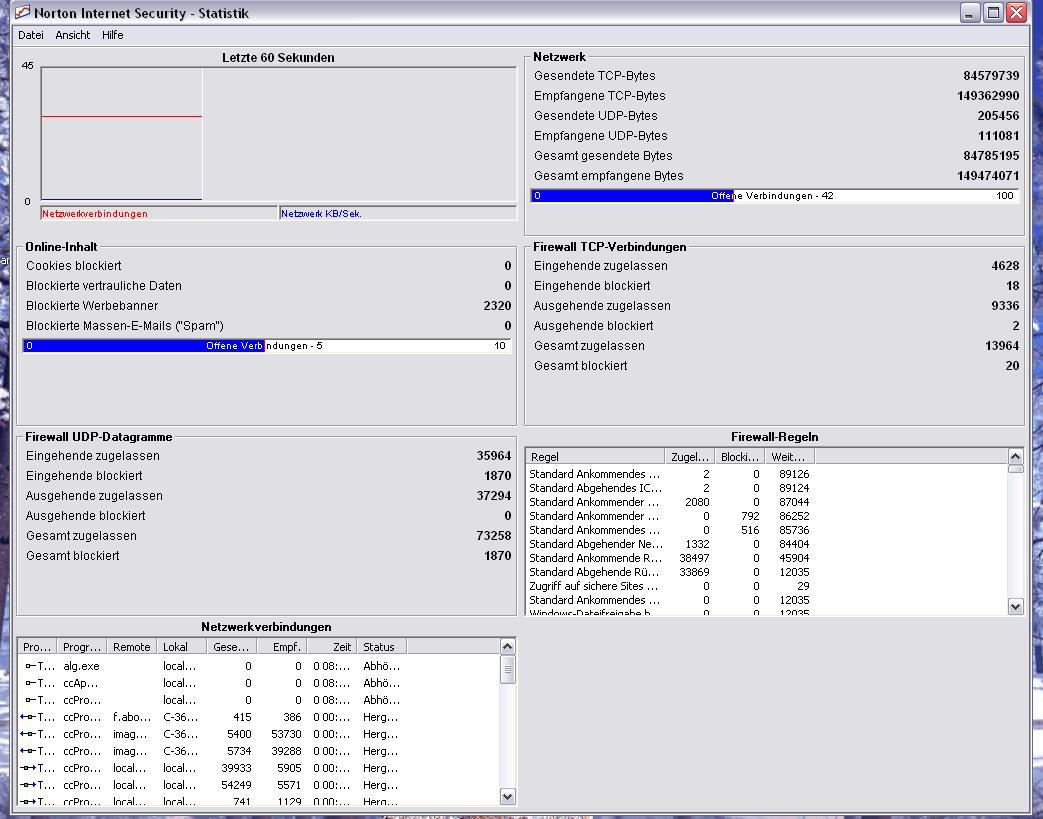Image resolution: width=1043 pixels, height=819 pixels.
Task: Click the Gesamt empfangene Bytes value 149474071
Action: 988,176
